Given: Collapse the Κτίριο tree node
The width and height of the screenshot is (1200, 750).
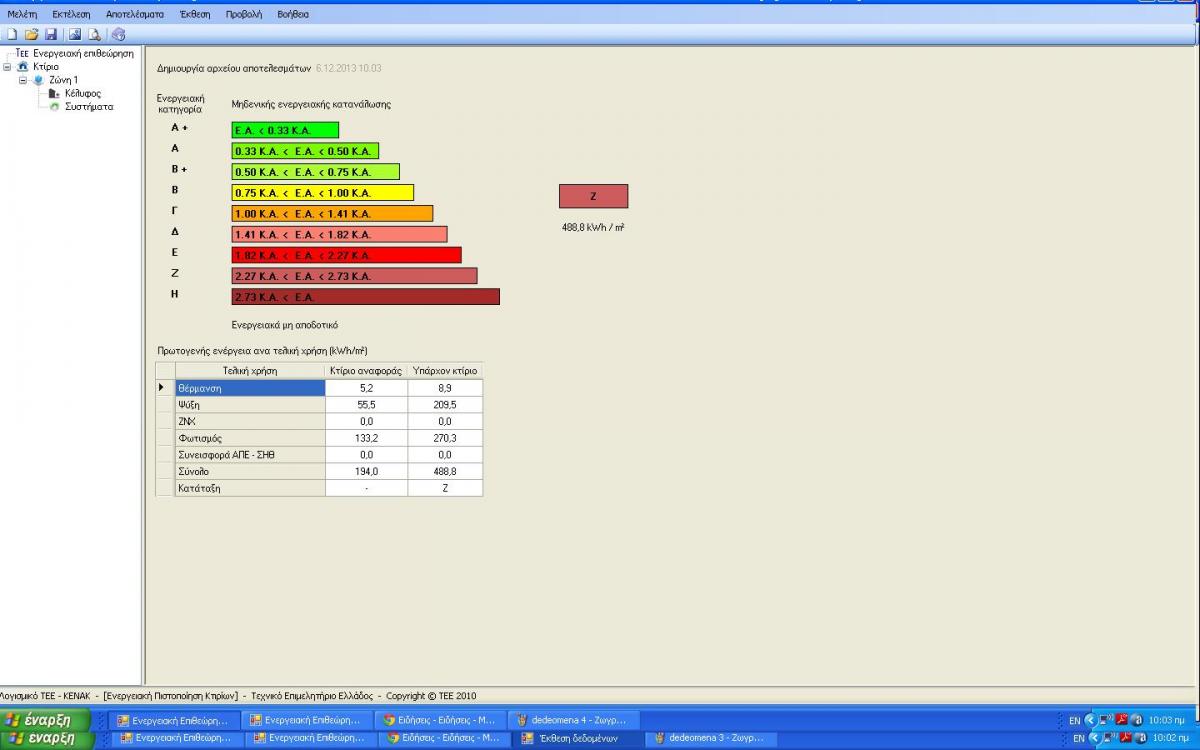Looking at the screenshot, I should (7, 67).
